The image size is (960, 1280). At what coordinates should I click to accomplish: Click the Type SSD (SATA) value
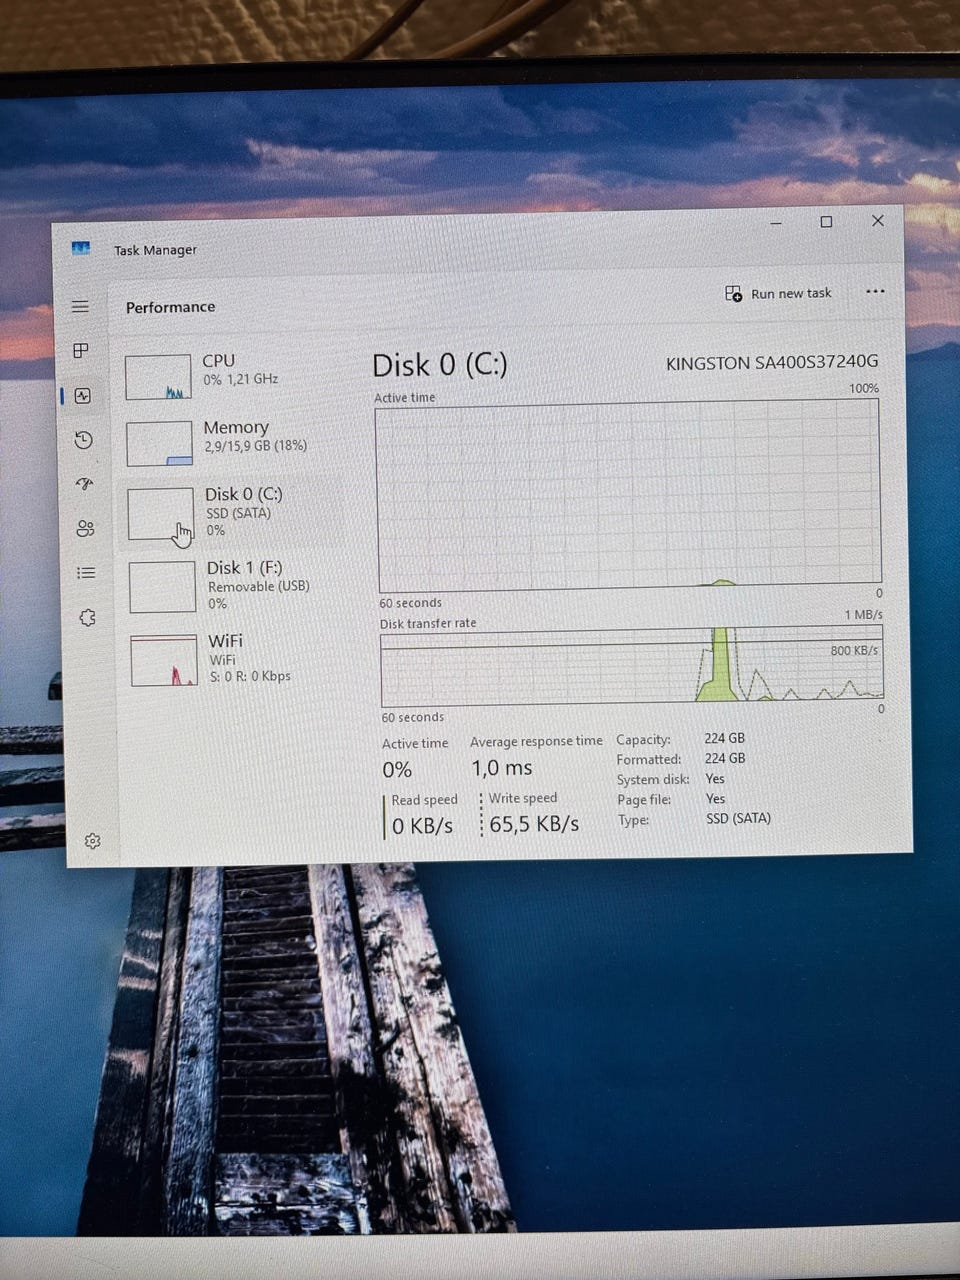click(738, 818)
